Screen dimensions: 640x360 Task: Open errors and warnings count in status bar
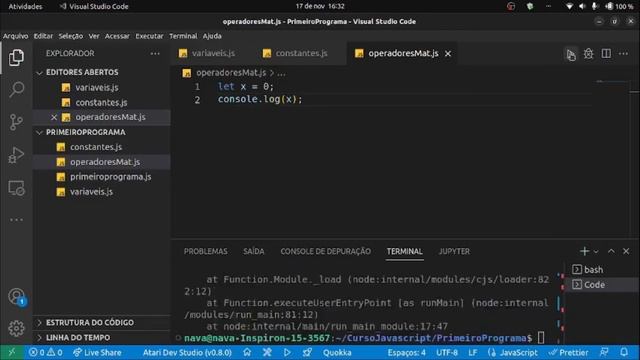click(45, 352)
